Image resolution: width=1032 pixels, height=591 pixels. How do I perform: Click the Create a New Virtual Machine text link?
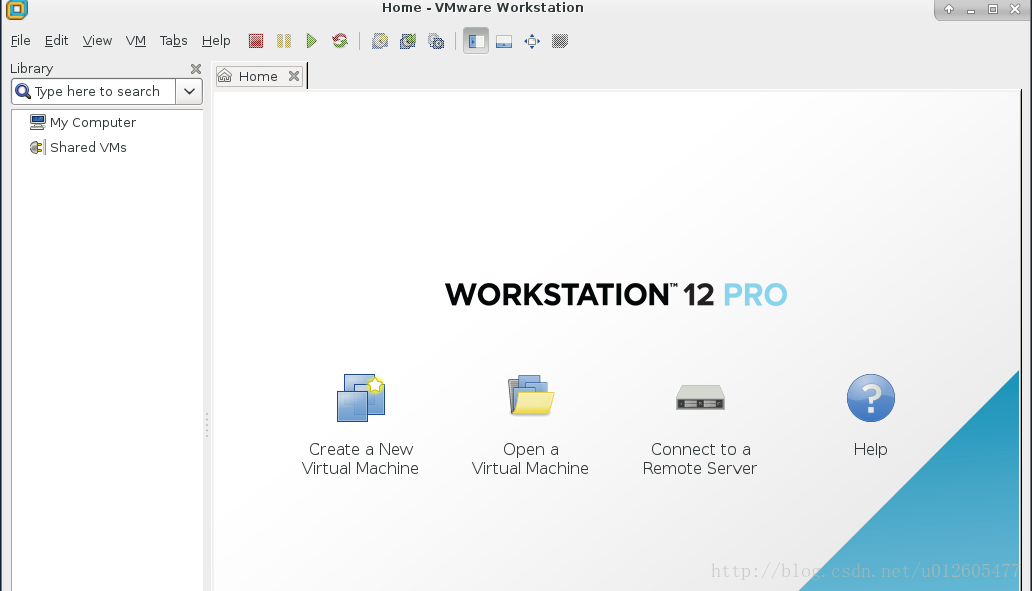coord(360,459)
